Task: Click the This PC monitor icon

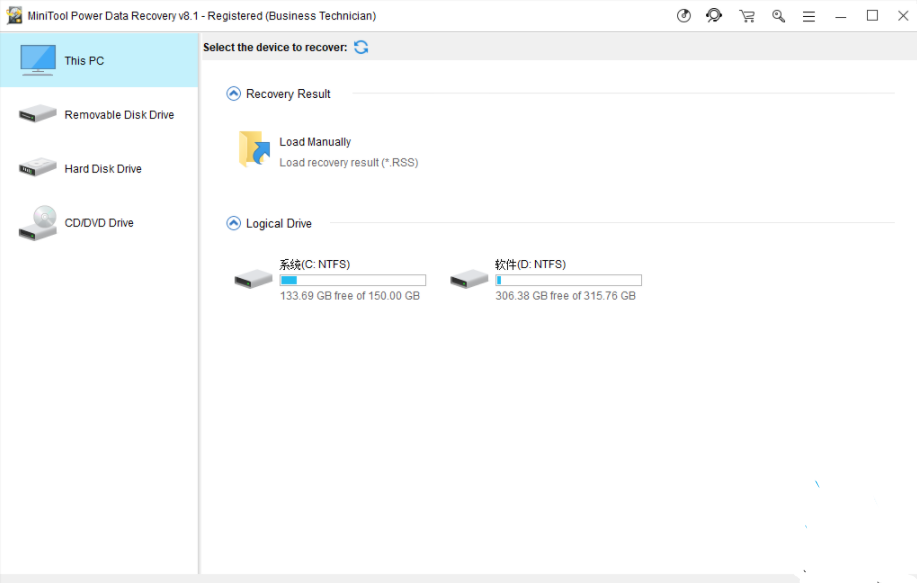Action: pyautogui.click(x=38, y=60)
